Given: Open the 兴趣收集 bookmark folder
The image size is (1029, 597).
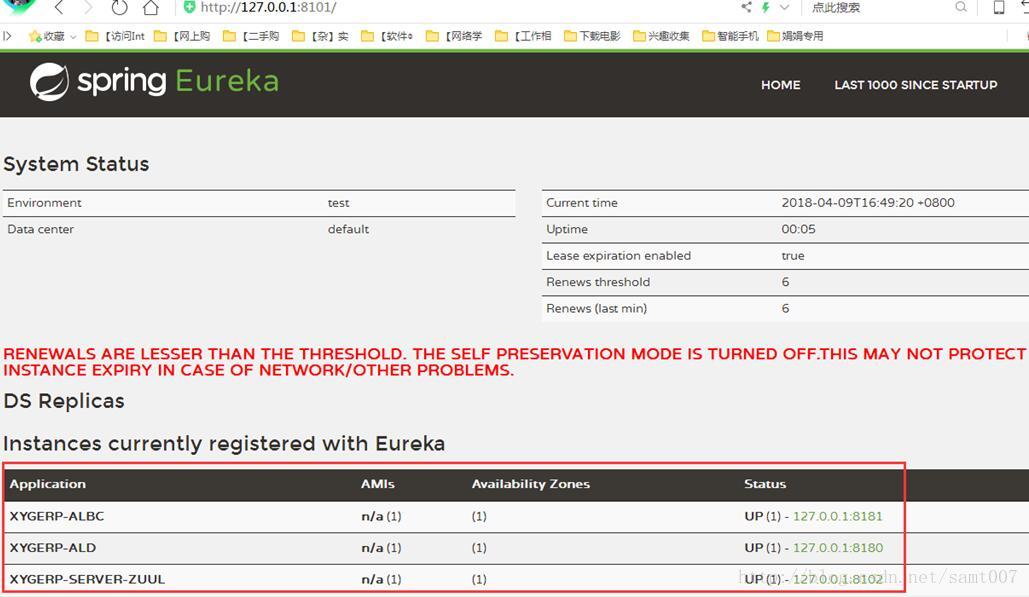Looking at the screenshot, I should (661, 36).
